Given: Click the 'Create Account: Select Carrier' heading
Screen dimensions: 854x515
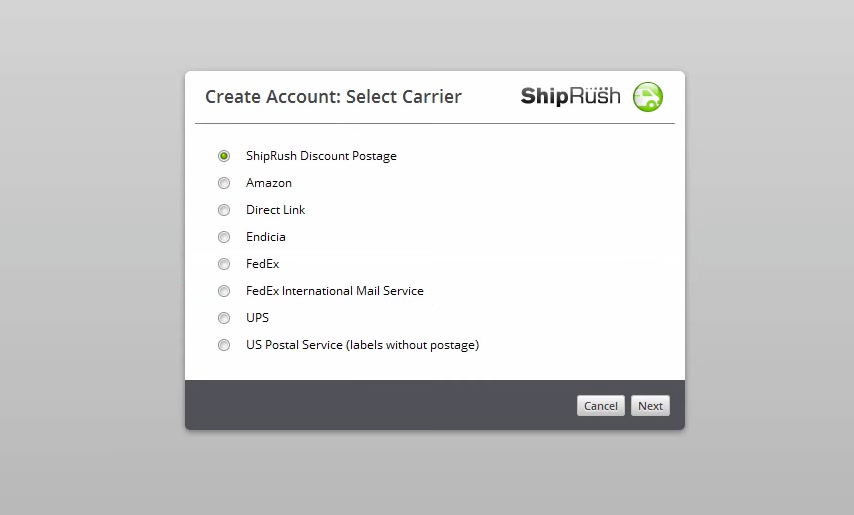Looking at the screenshot, I should [333, 97].
